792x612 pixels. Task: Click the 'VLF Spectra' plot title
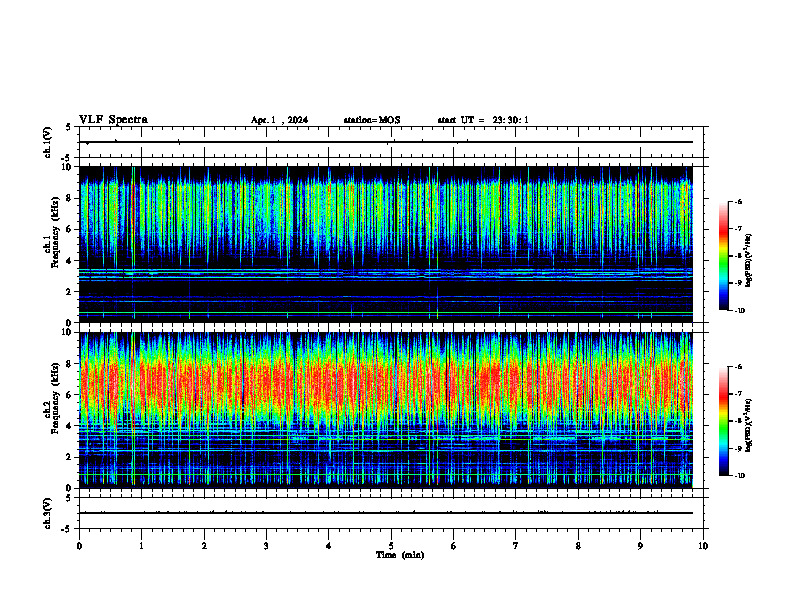(x=113, y=120)
